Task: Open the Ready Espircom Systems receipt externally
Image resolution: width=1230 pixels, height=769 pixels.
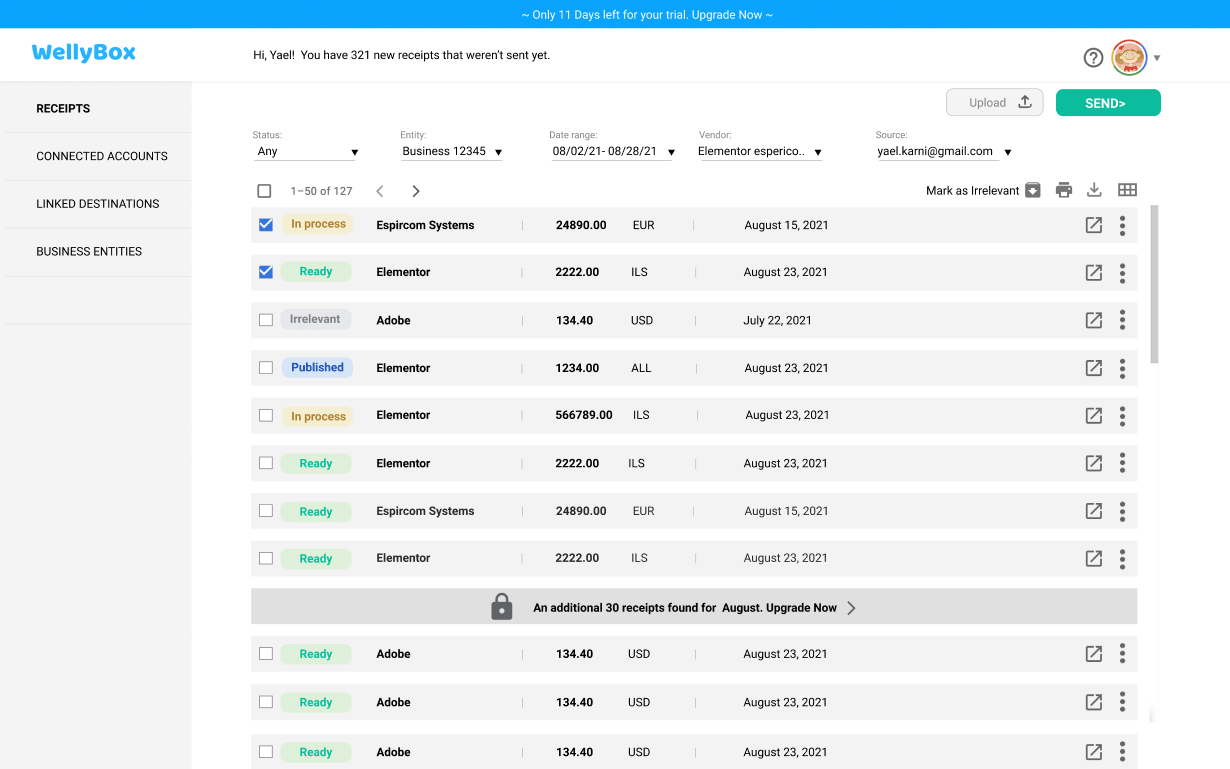Action: 1094,511
